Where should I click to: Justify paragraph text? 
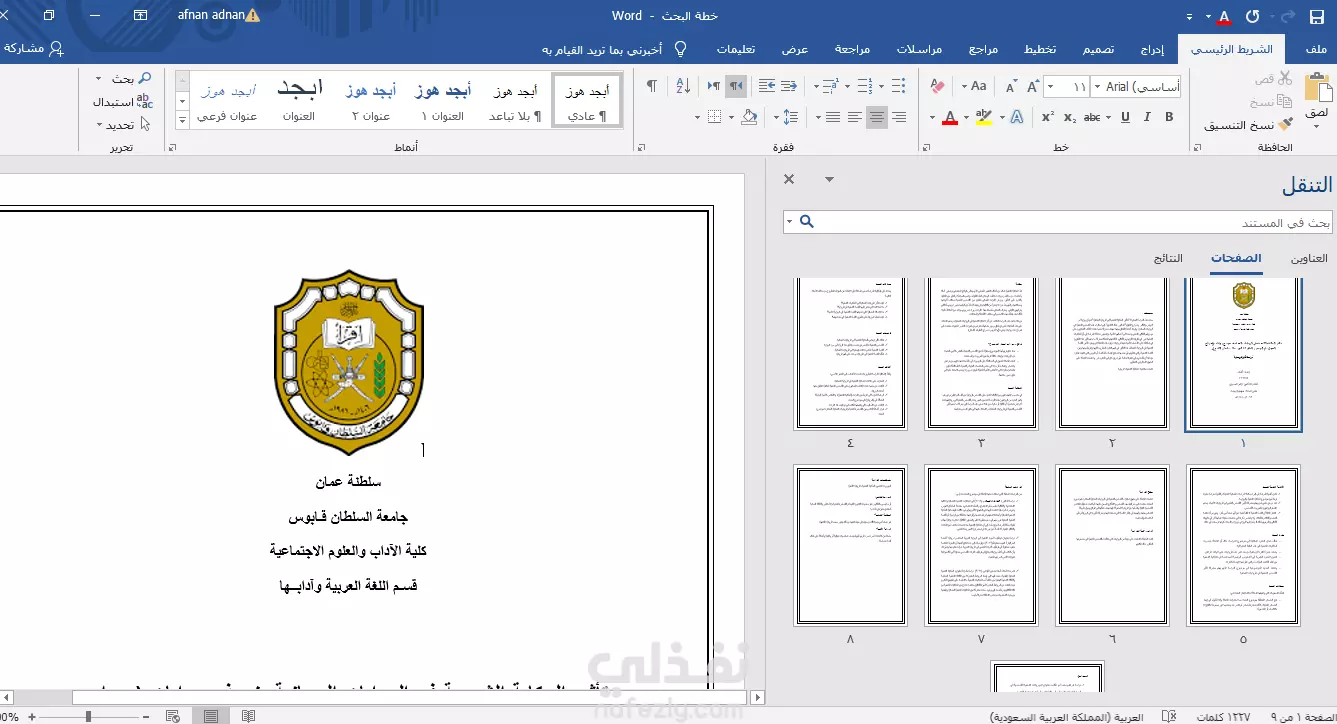[x=832, y=117]
